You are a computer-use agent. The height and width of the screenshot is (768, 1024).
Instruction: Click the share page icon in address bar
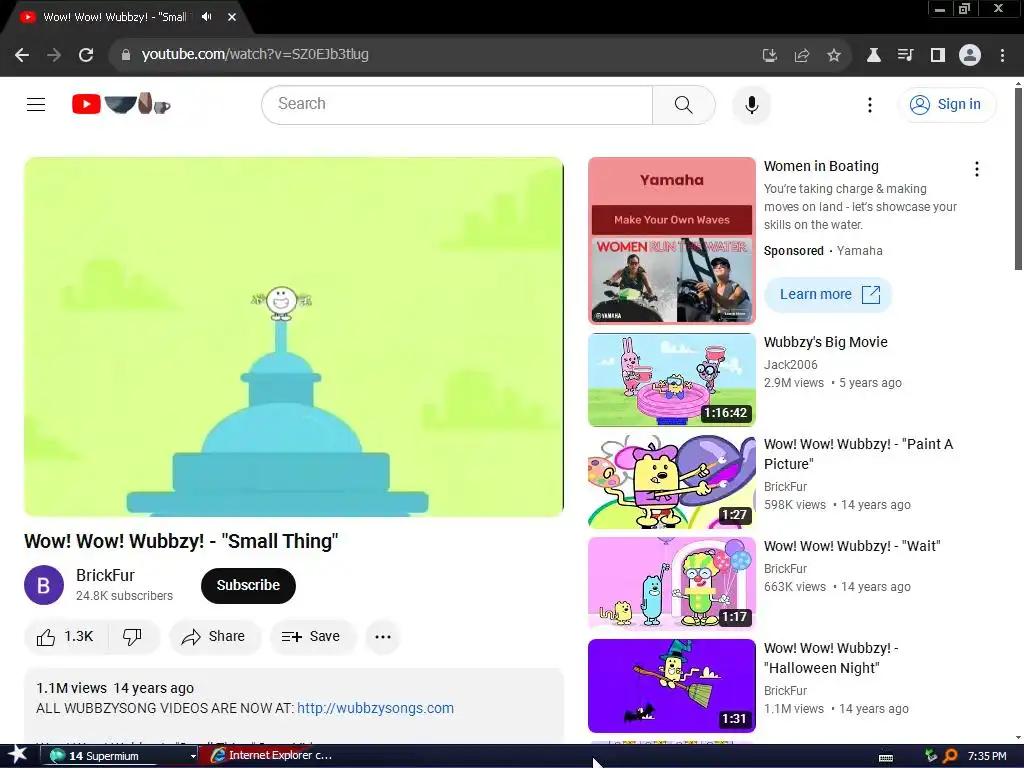(802, 56)
